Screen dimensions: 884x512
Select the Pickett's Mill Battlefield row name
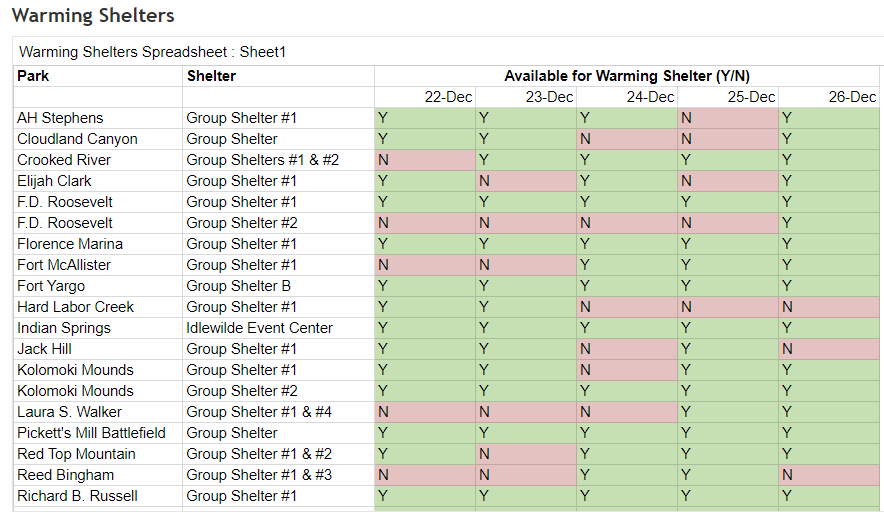(91, 433)
